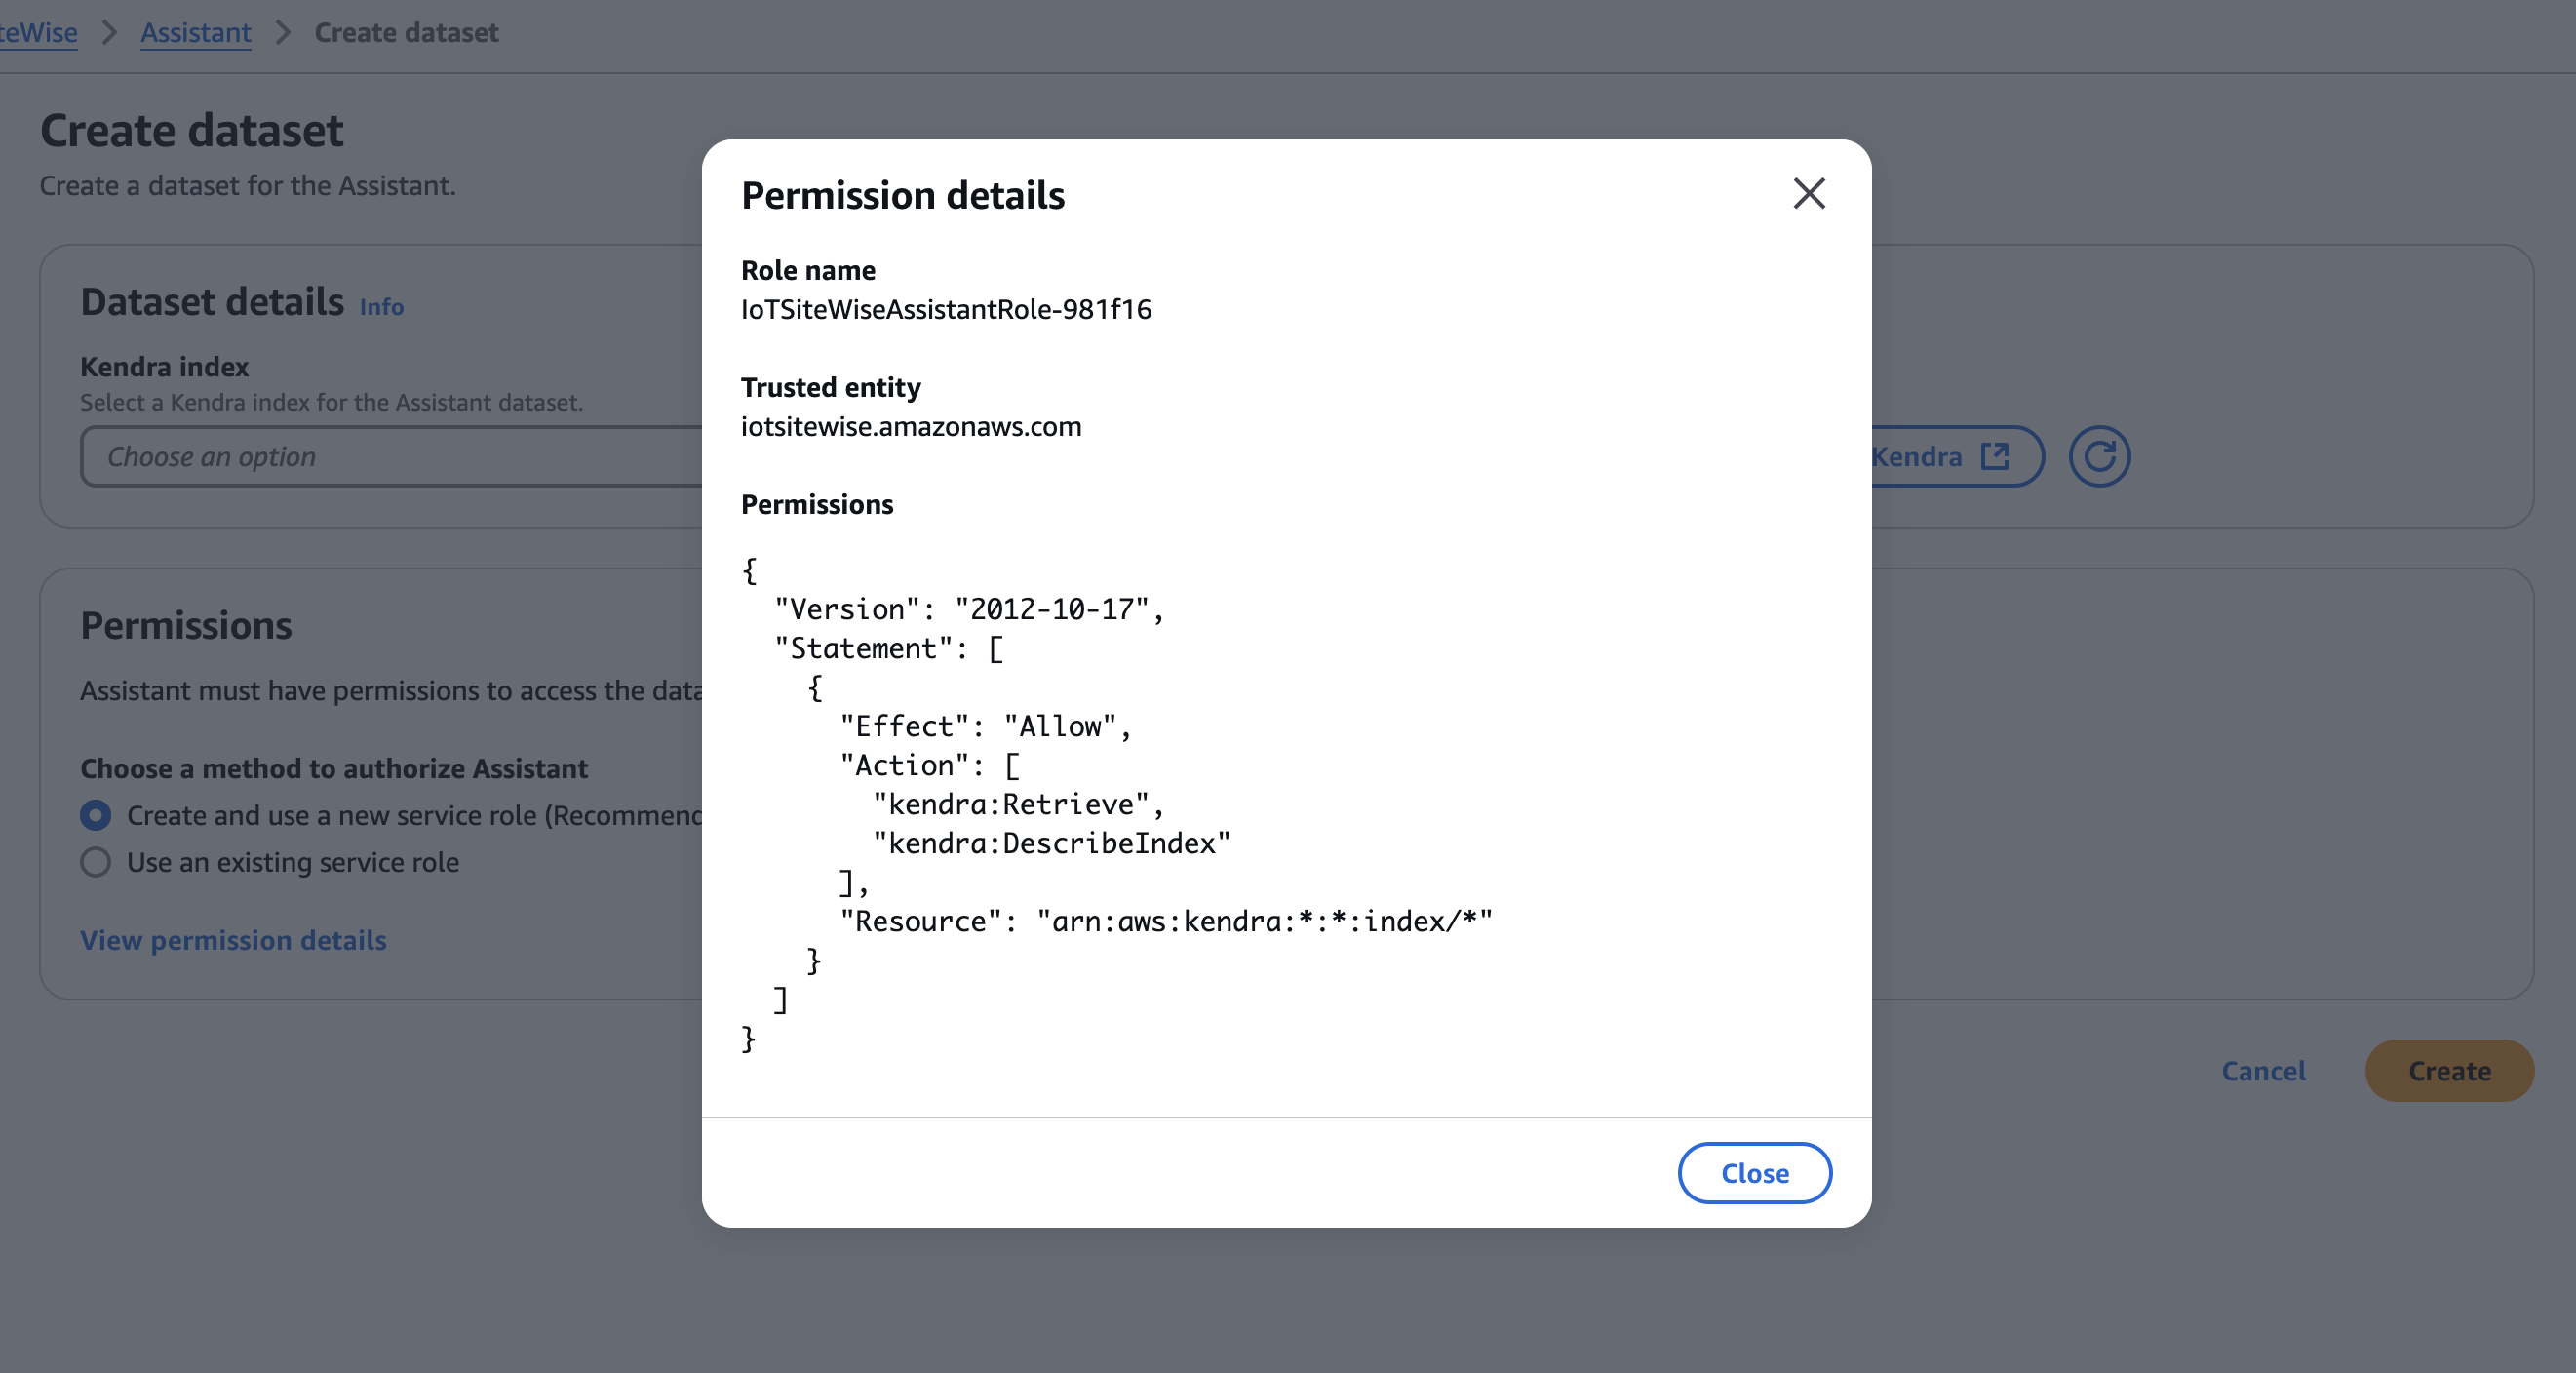The width and height of the screenshot is (2576, 1373).
Task: Click the chevron before Create dataset
Action: (283, 32)
